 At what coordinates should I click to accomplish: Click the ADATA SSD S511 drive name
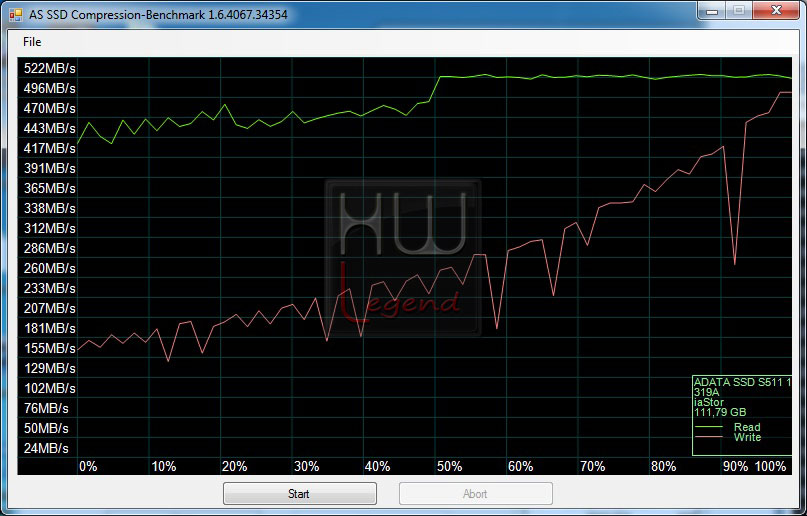[742, 382]
